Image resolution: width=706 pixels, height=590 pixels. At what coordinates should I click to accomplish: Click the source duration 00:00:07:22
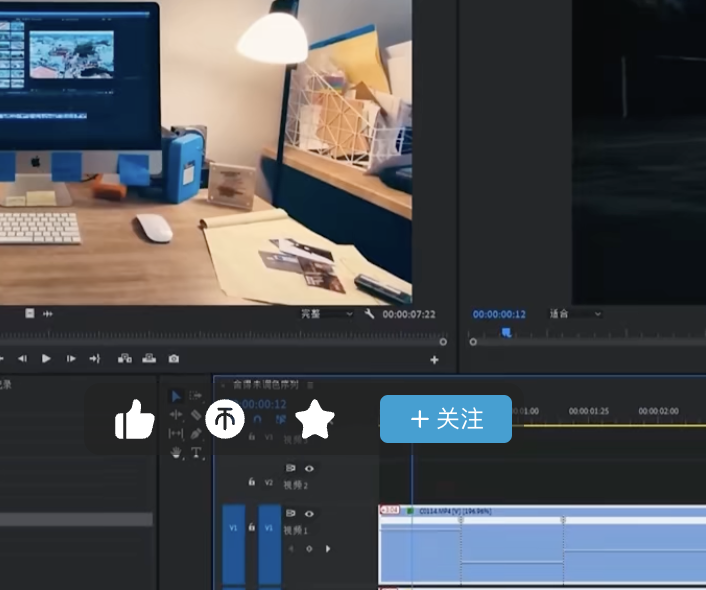click(409, 314)
